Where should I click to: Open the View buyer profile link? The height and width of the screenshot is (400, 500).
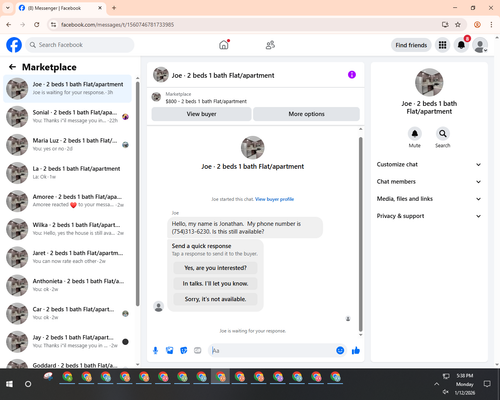[x=274, y=199]
